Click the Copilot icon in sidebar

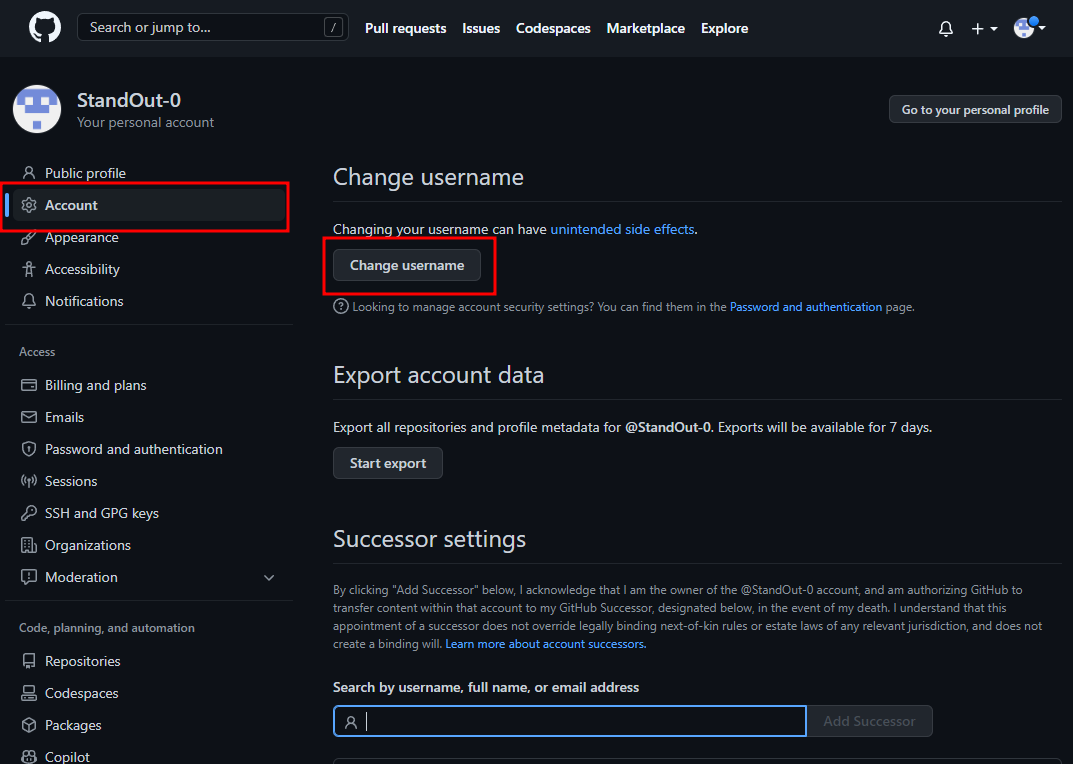click(29, 756)
